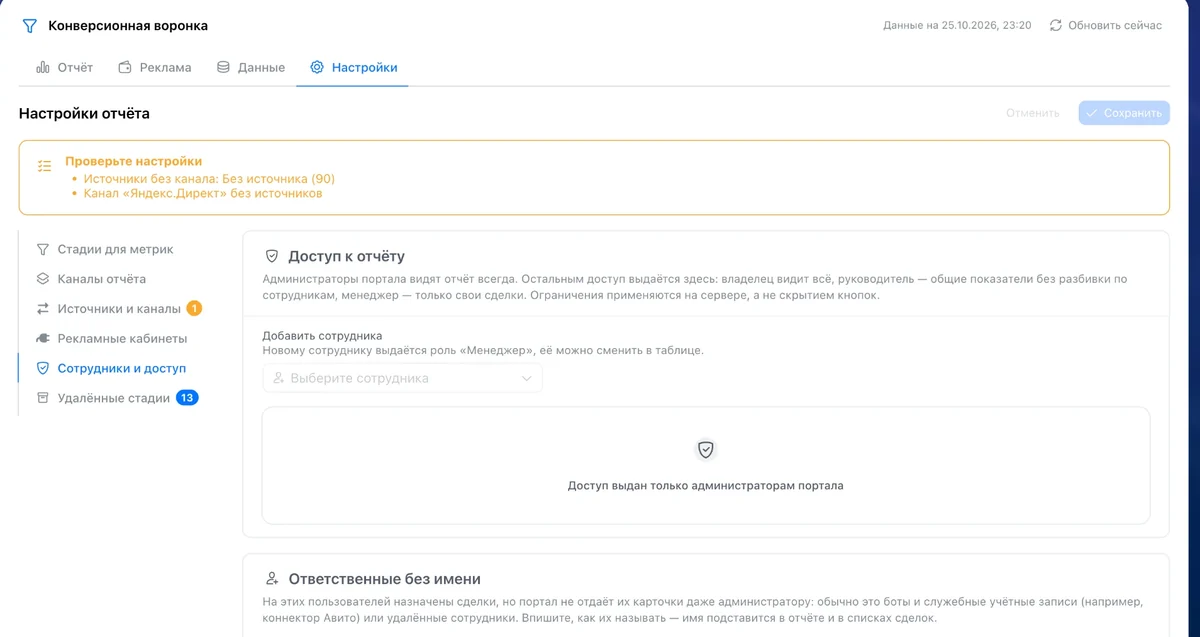
Task: Click the megaphone icon next to Рекламные кабинеты
Action: [42, 339]
